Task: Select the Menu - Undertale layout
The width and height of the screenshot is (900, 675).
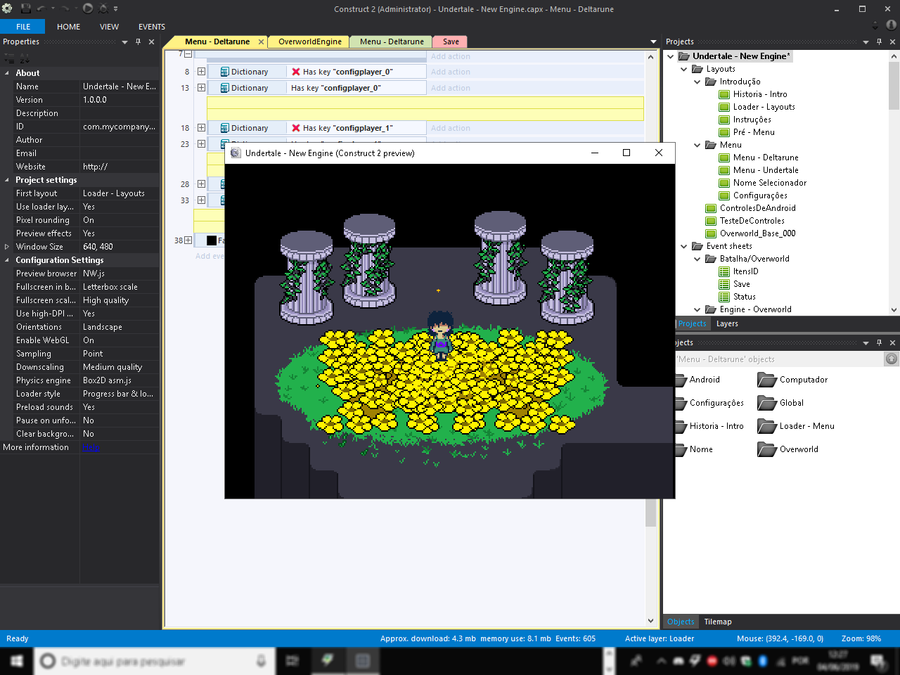Action: [x=766, y=170]
